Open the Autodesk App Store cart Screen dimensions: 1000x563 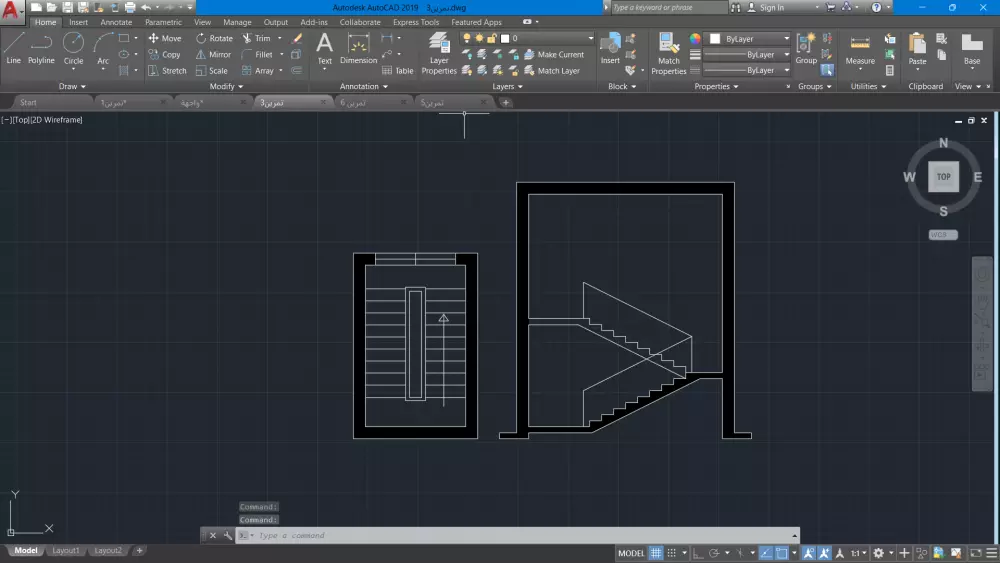830,8
